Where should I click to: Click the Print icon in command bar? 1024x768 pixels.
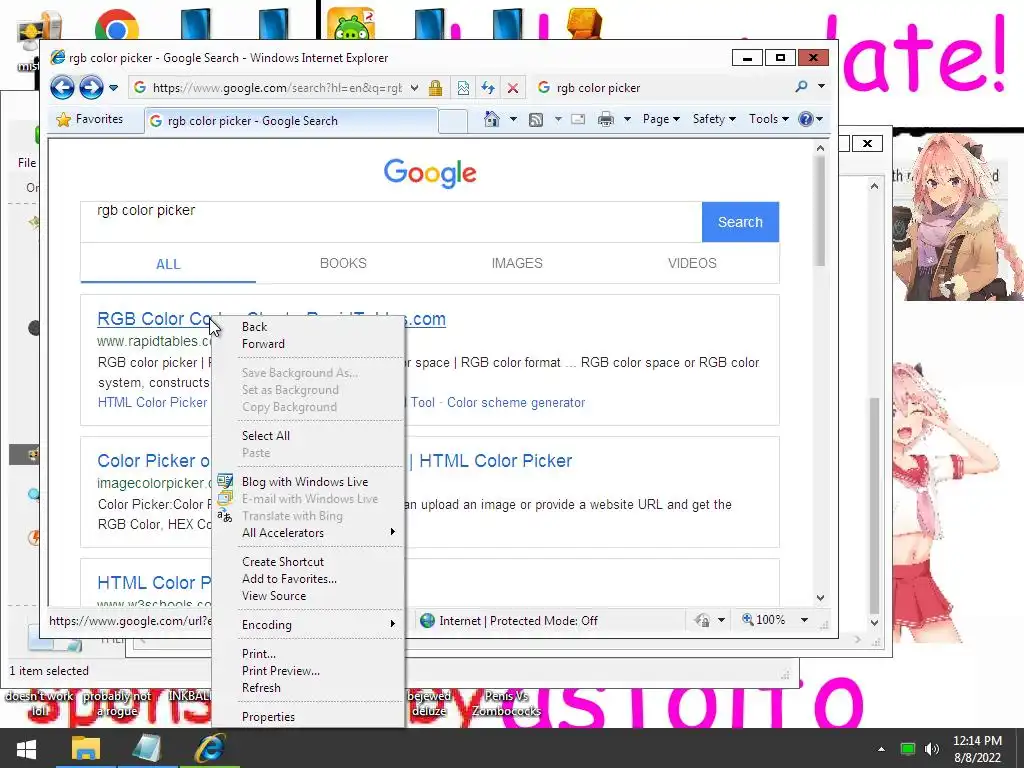tap(606, 119)
